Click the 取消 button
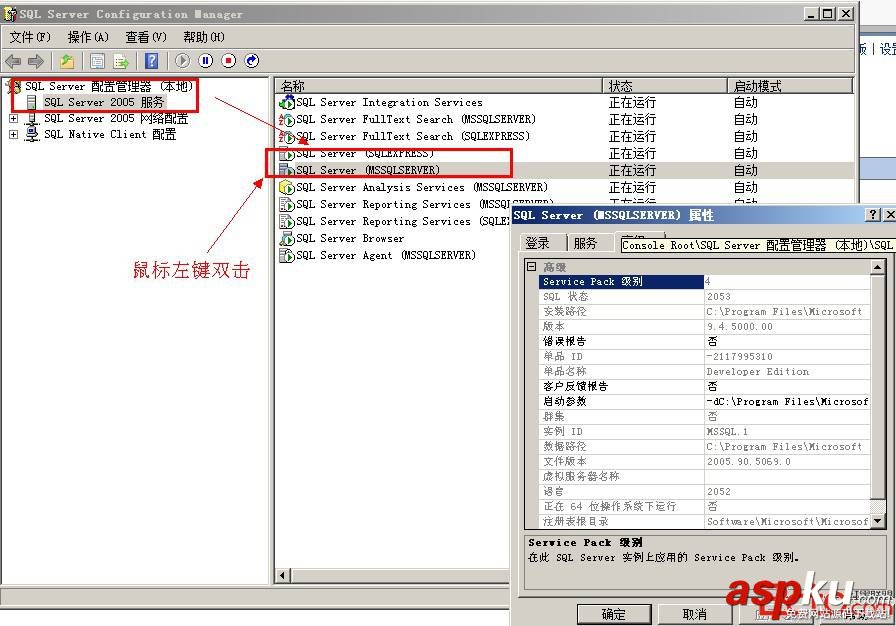 click(x=695, y=615)
